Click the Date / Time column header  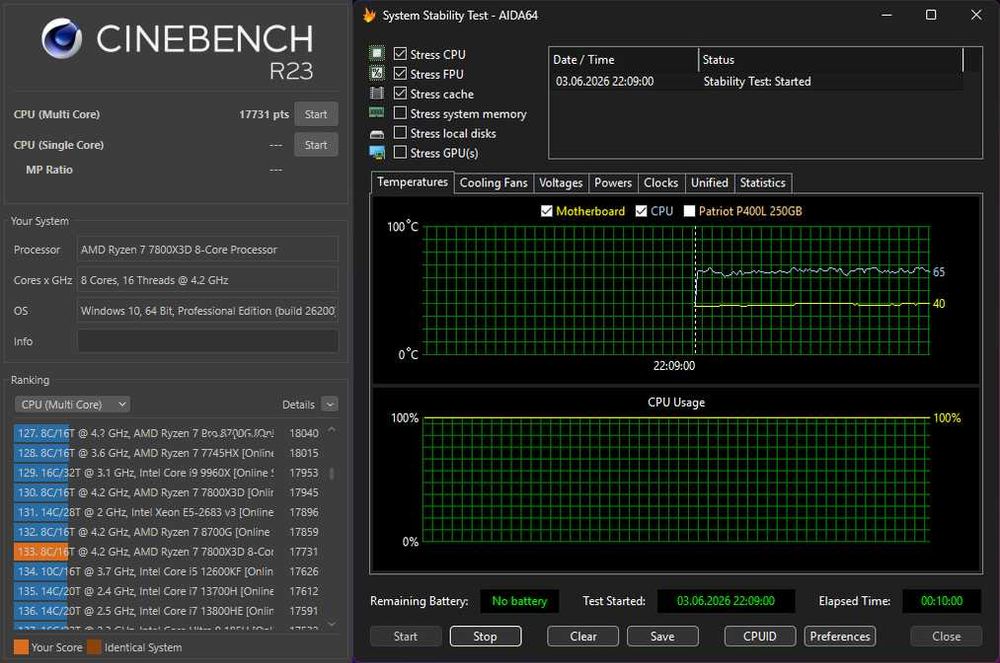pyautogui.click(x=624, y=59)
